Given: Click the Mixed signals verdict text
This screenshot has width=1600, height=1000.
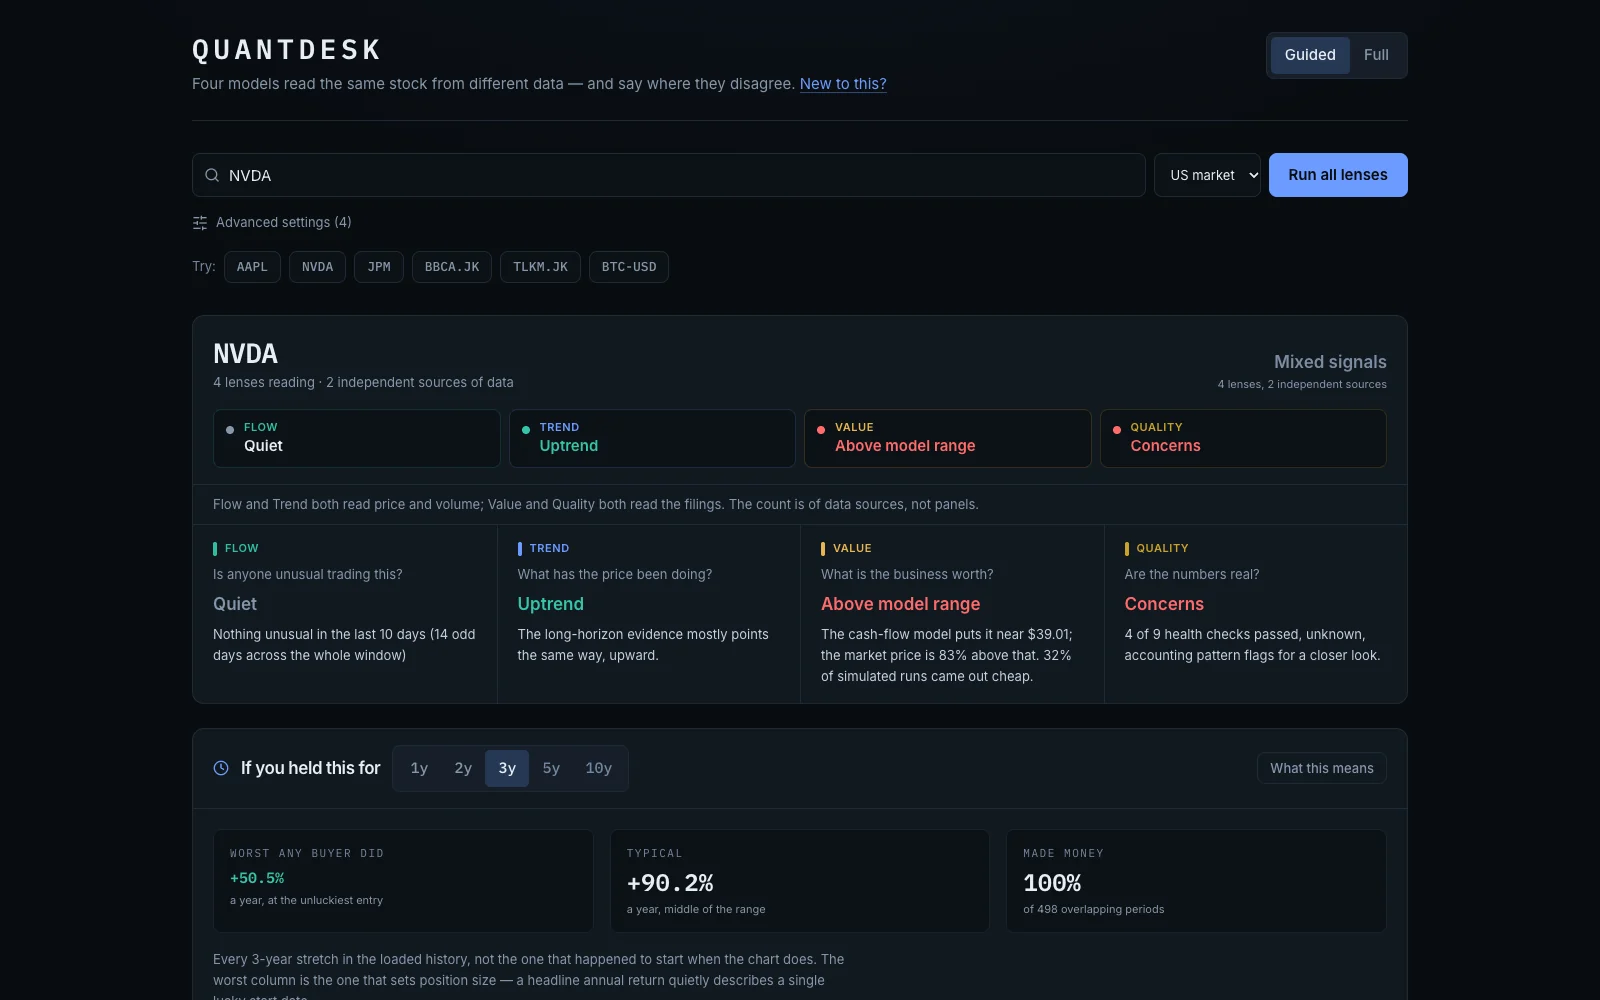Looking at the screenshot, I should 1330,362.
